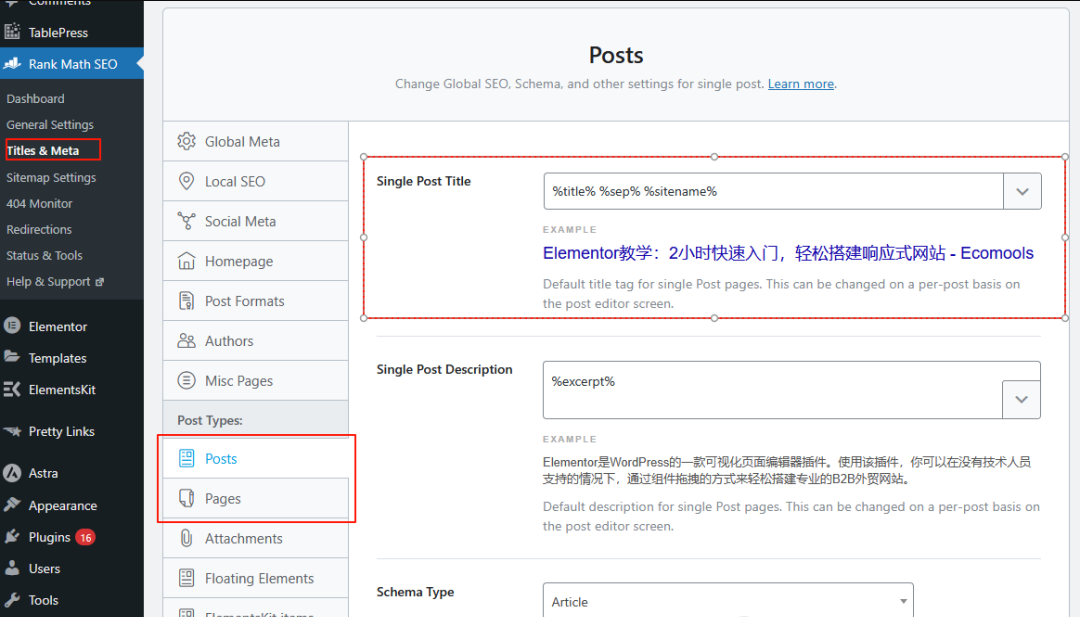Go to Sitemap Settings in Rank Math menu
1080x617 pixels.
51,178
